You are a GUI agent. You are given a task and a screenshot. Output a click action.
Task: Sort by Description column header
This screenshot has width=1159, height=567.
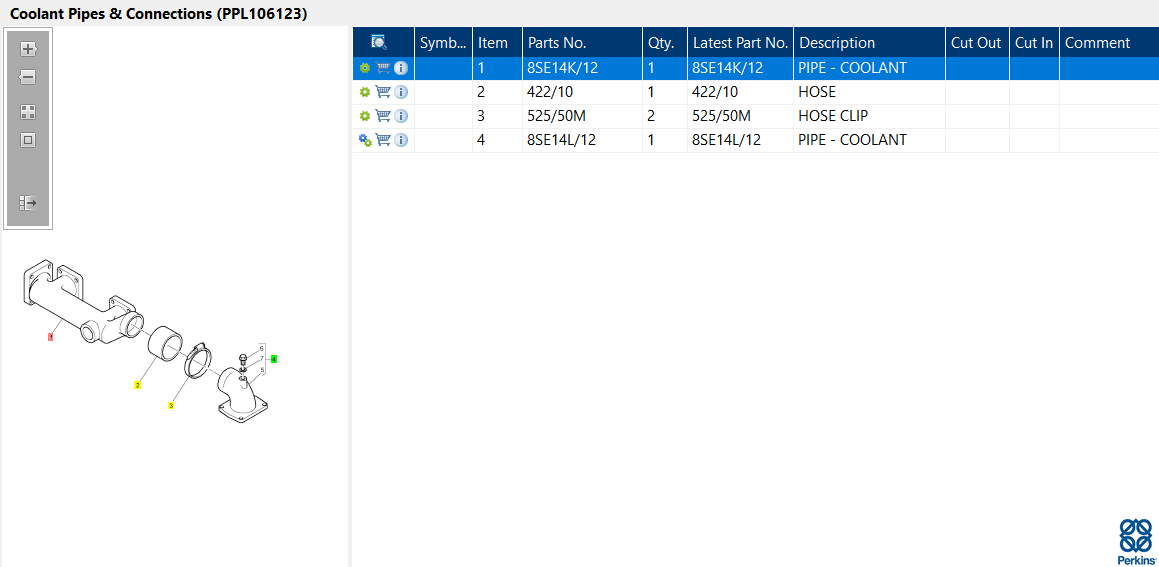point(869,43)
